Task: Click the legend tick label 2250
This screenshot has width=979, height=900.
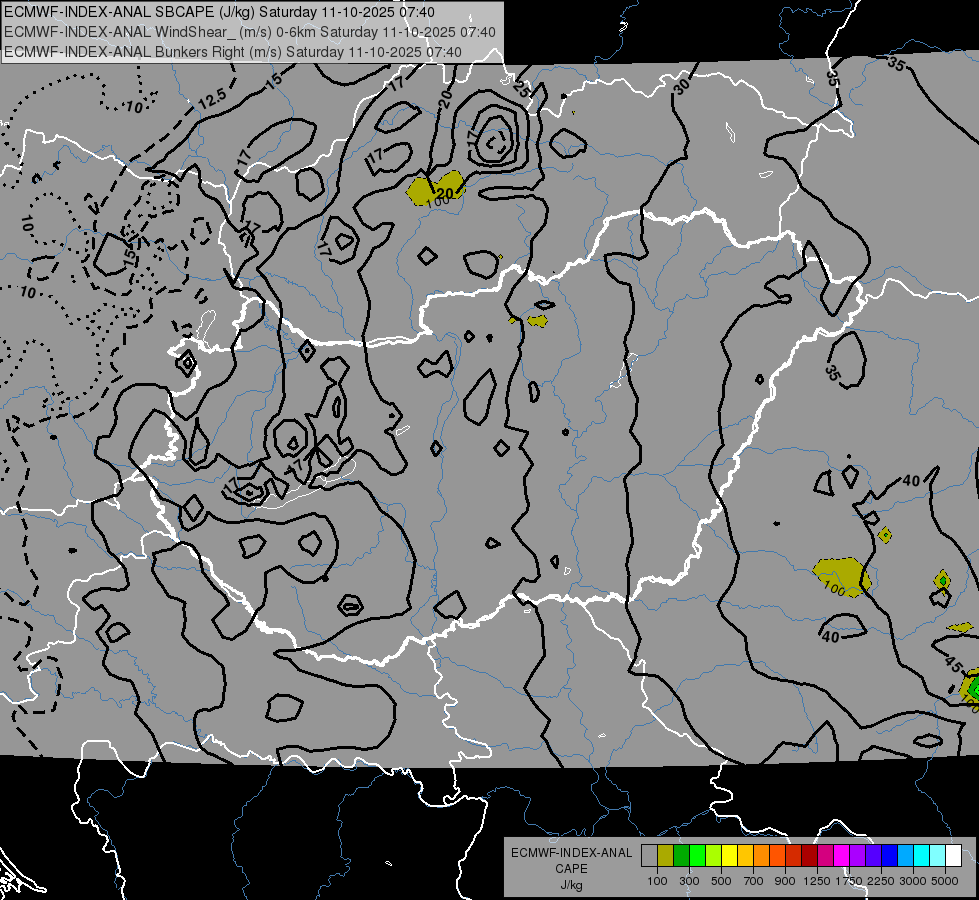Action: pos(882,881)
